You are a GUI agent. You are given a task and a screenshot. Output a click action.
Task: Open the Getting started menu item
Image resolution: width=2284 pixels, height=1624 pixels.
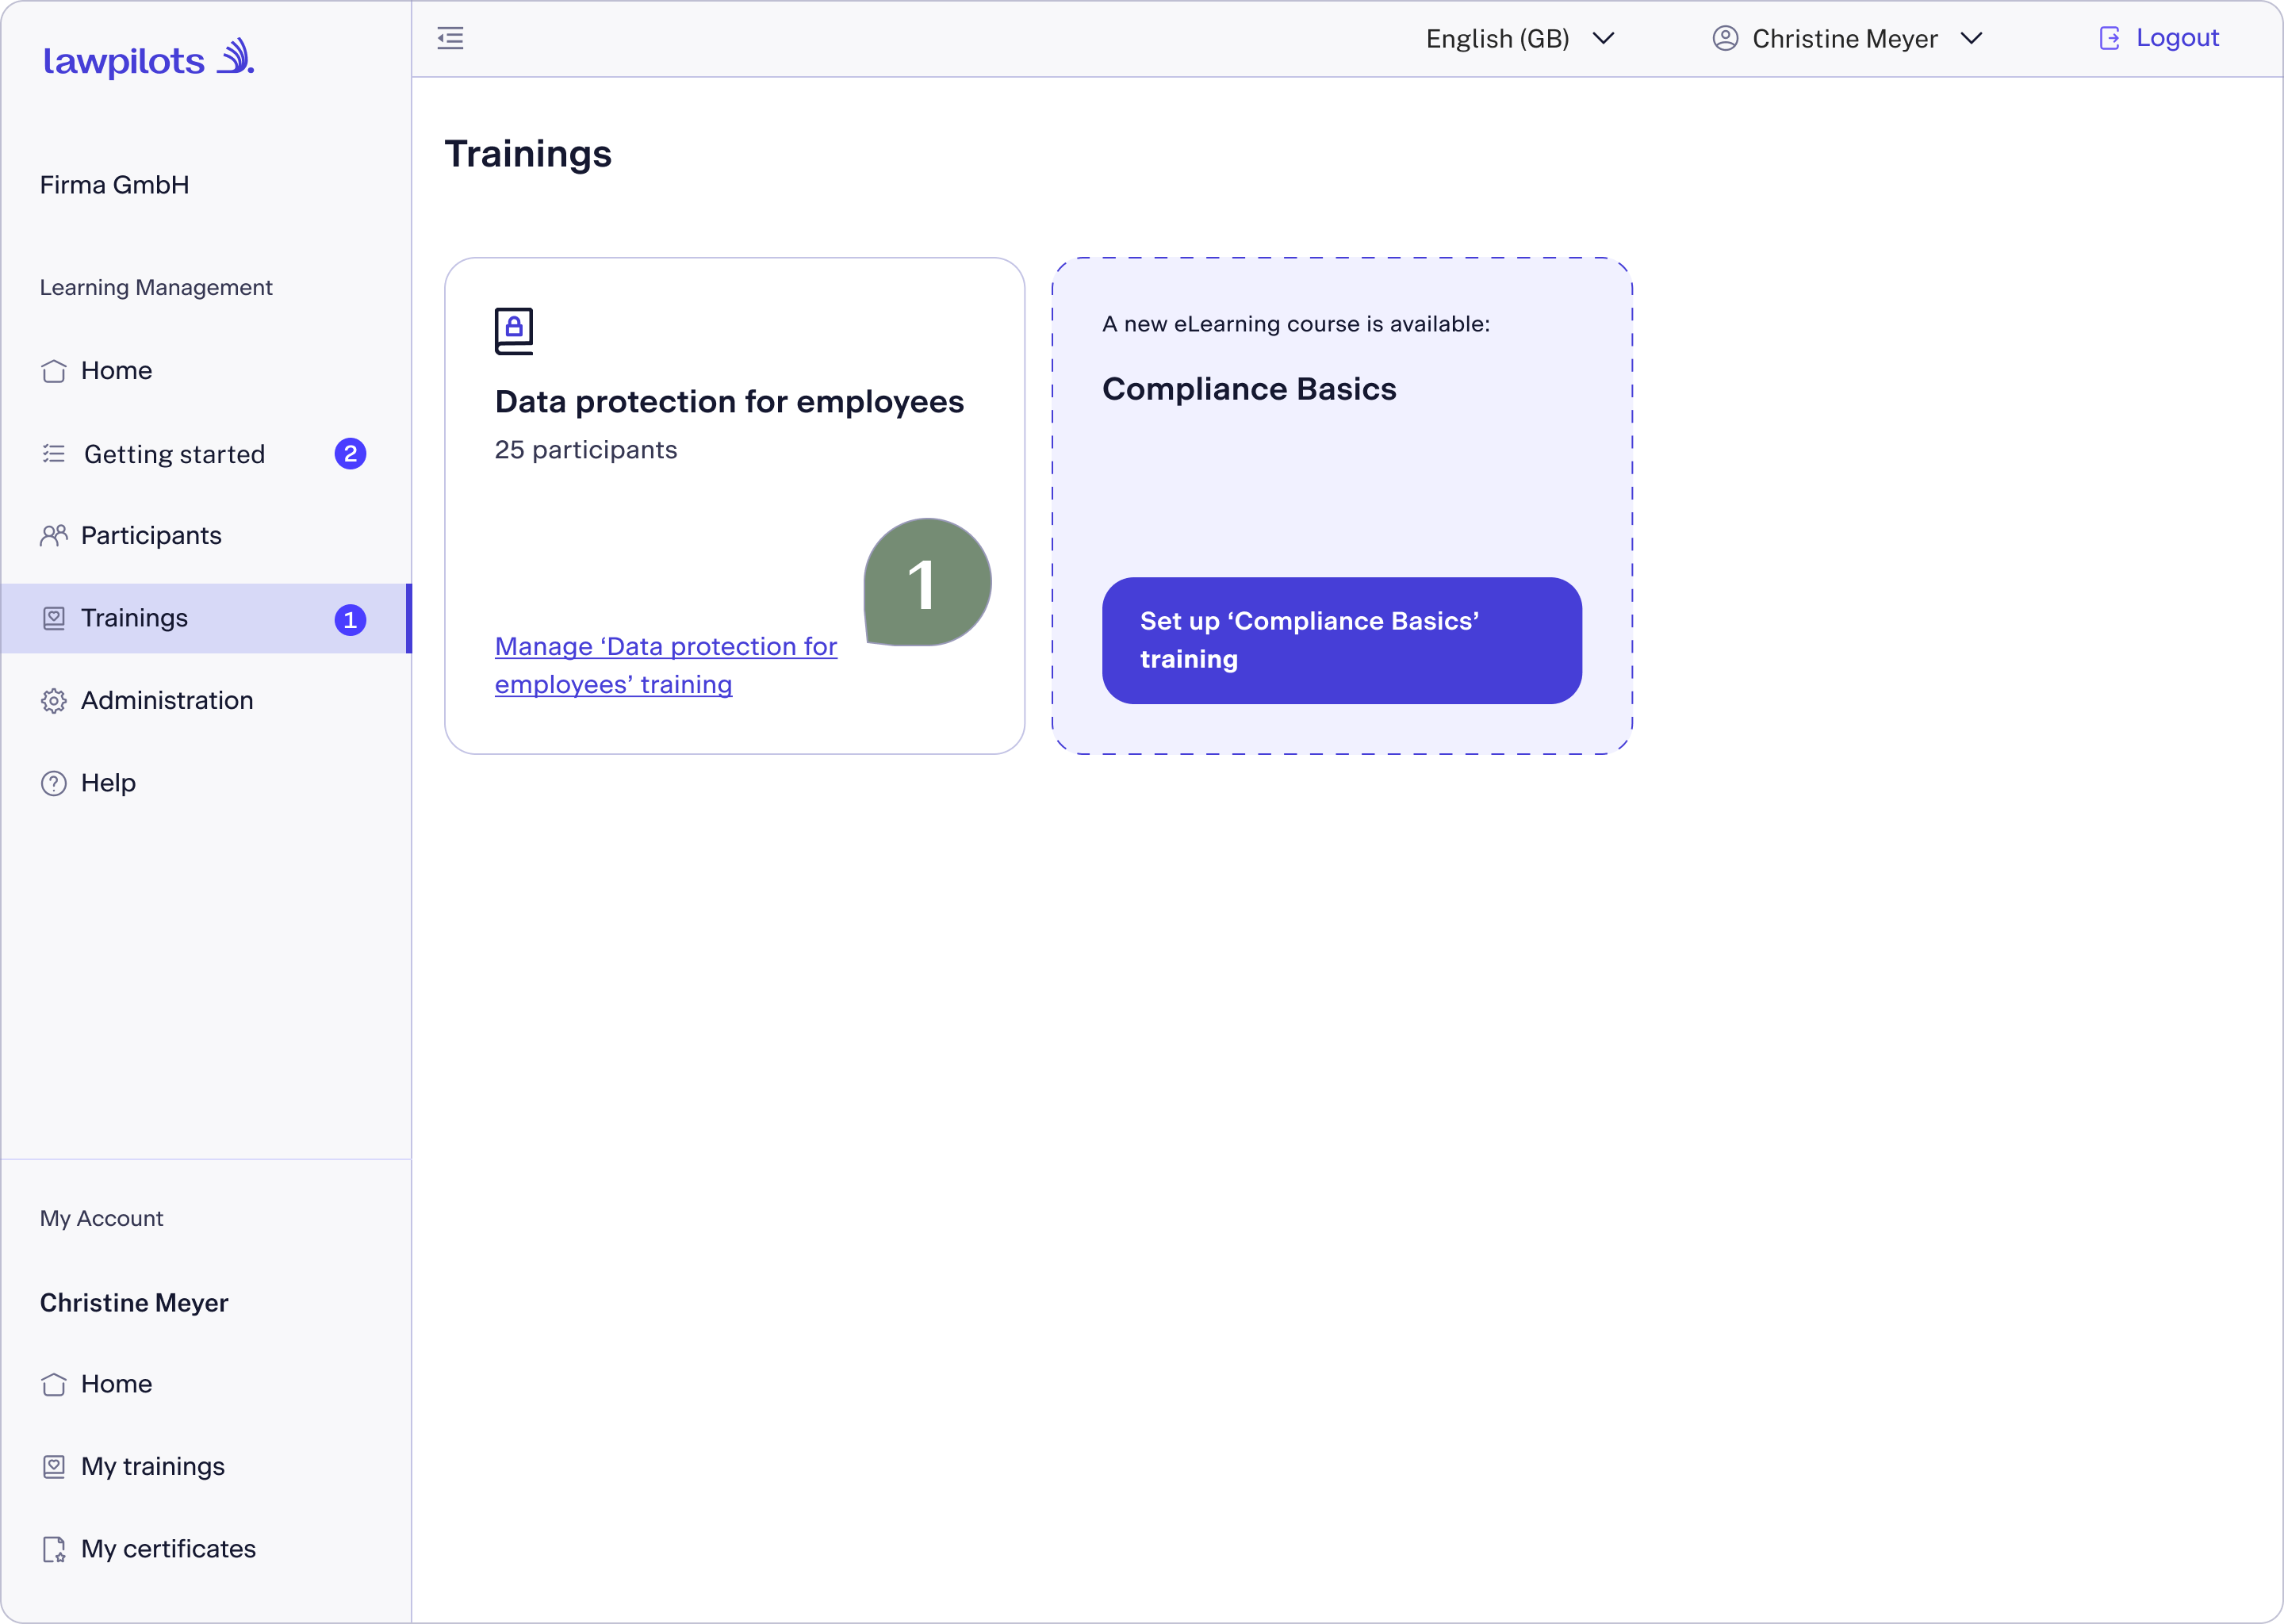click(206, 454)
